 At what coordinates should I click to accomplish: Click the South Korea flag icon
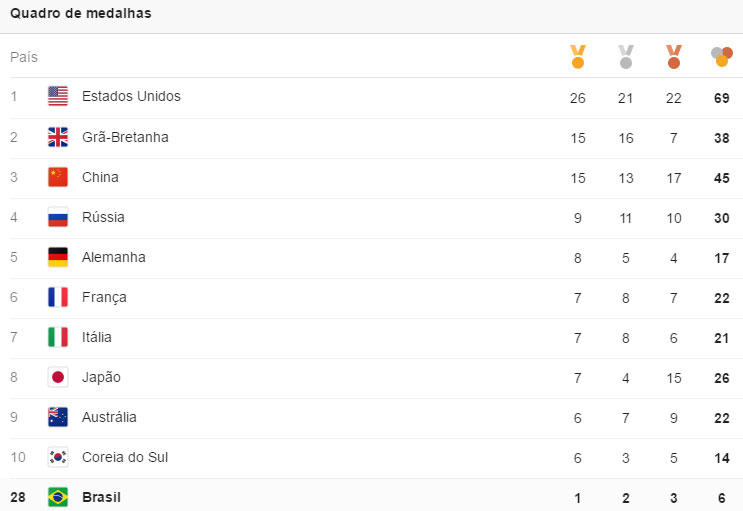tap(58, 457)
